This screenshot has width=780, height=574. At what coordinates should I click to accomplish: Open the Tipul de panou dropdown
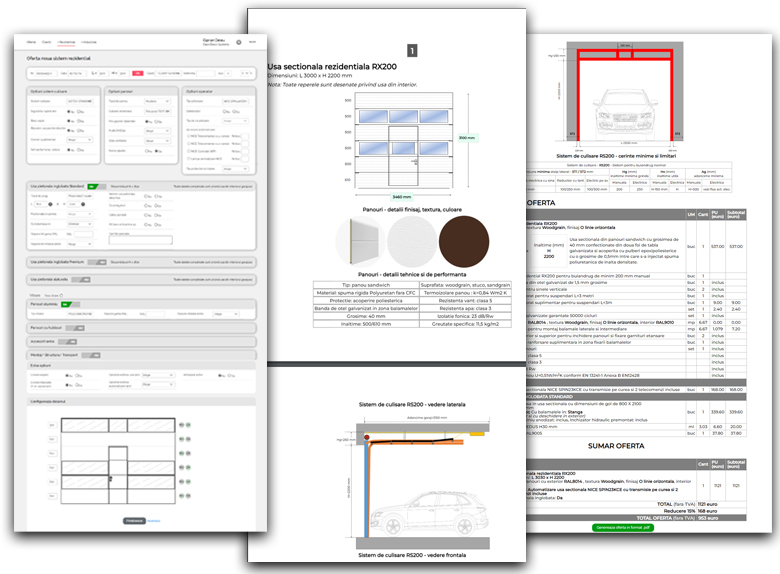[x=157, y=101]
